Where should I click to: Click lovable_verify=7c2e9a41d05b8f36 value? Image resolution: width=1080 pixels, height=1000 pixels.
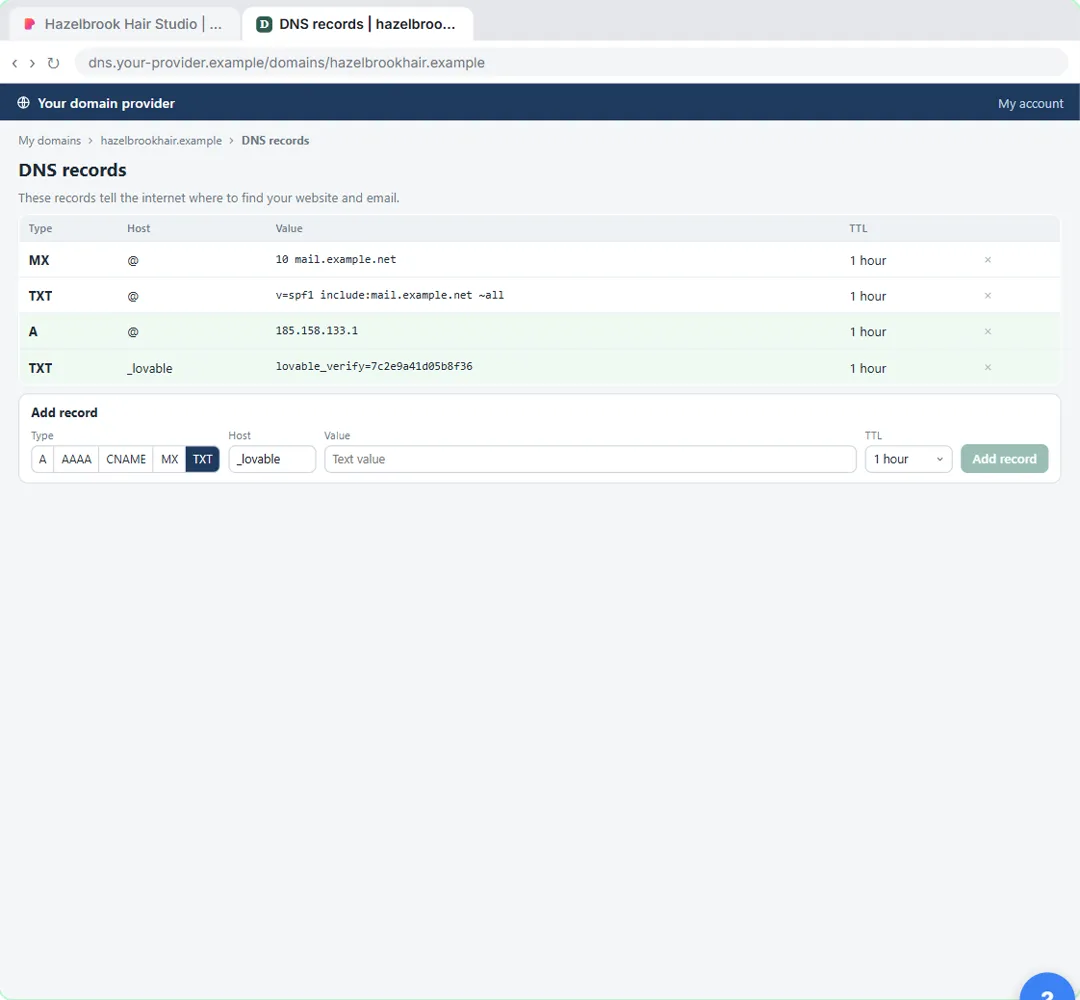pos(374,366)
